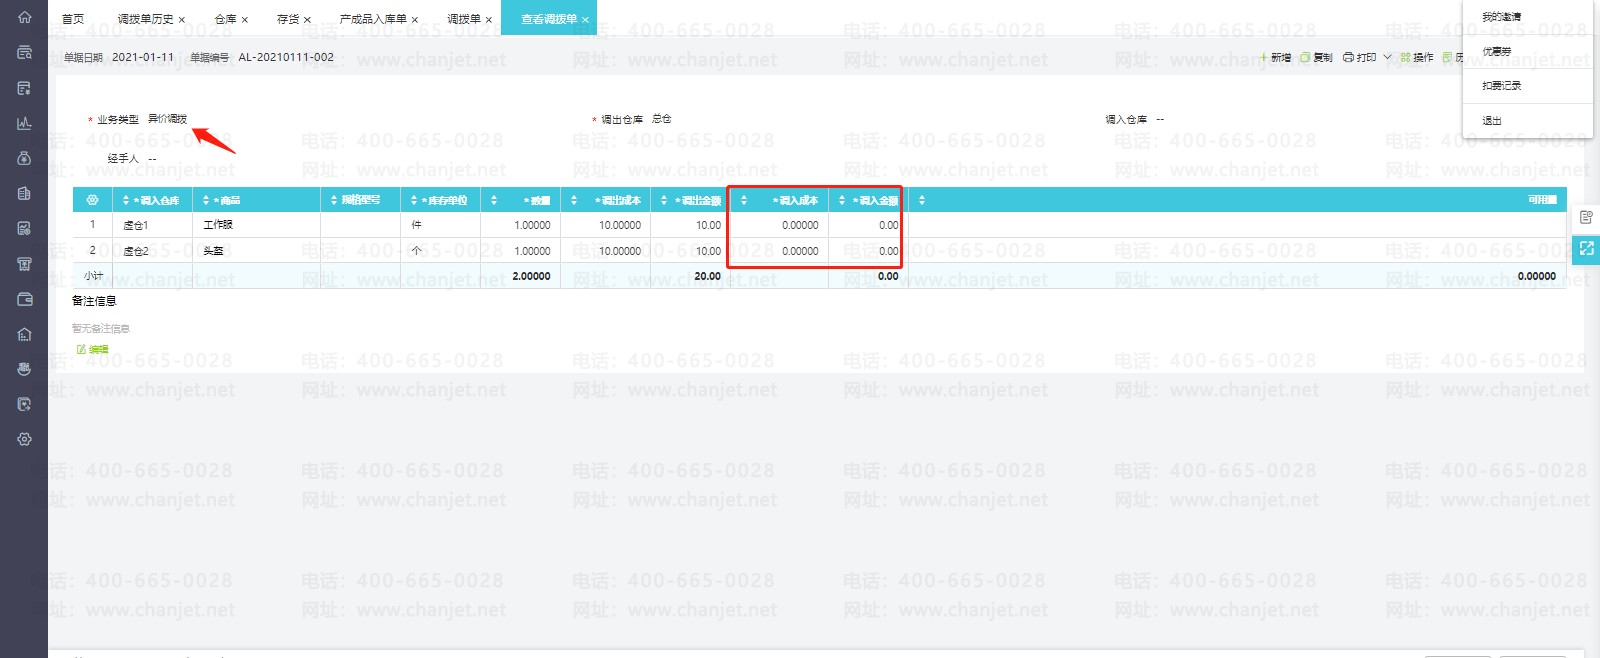Open the wallet icon in the sidebar
Screen dimensions: 1600x658
coord(24,299)
